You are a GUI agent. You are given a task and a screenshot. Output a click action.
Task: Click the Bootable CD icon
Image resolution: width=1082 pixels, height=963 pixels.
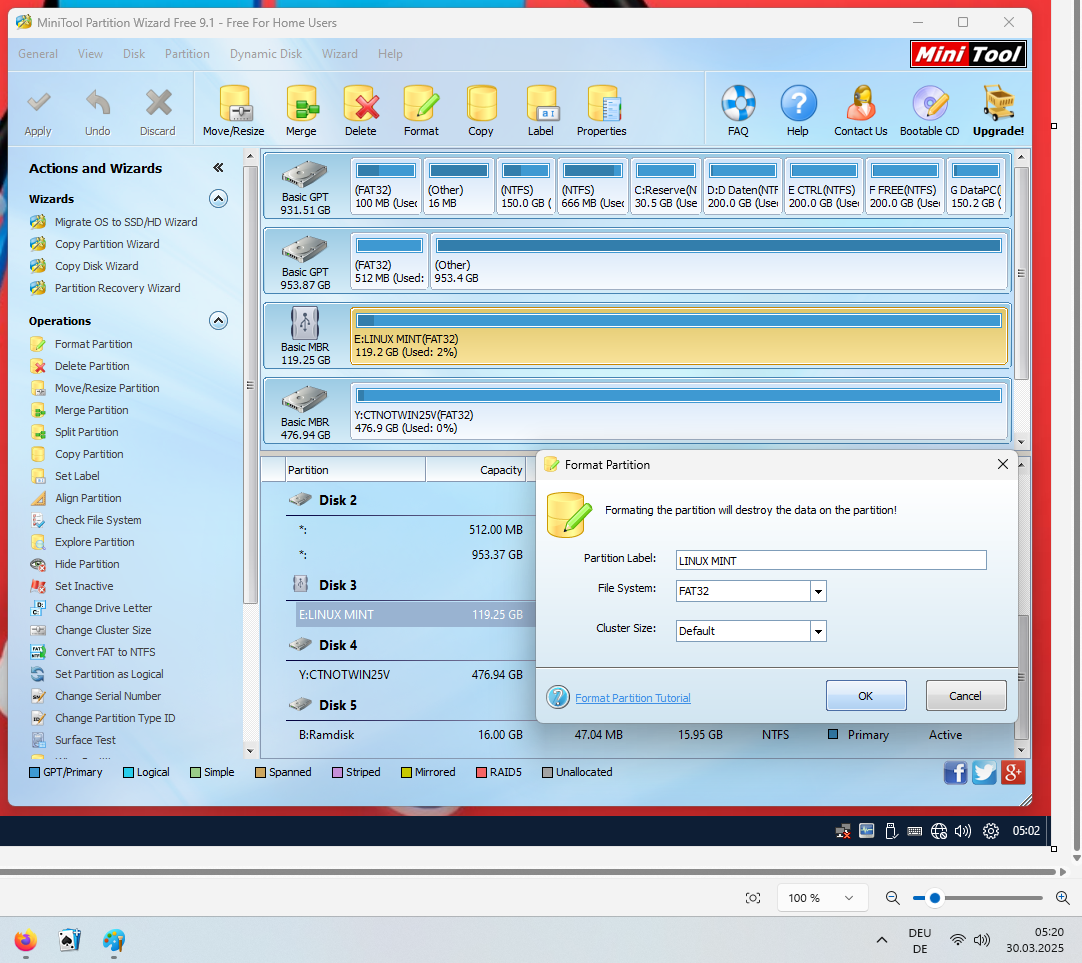click(x=929, y=103)
